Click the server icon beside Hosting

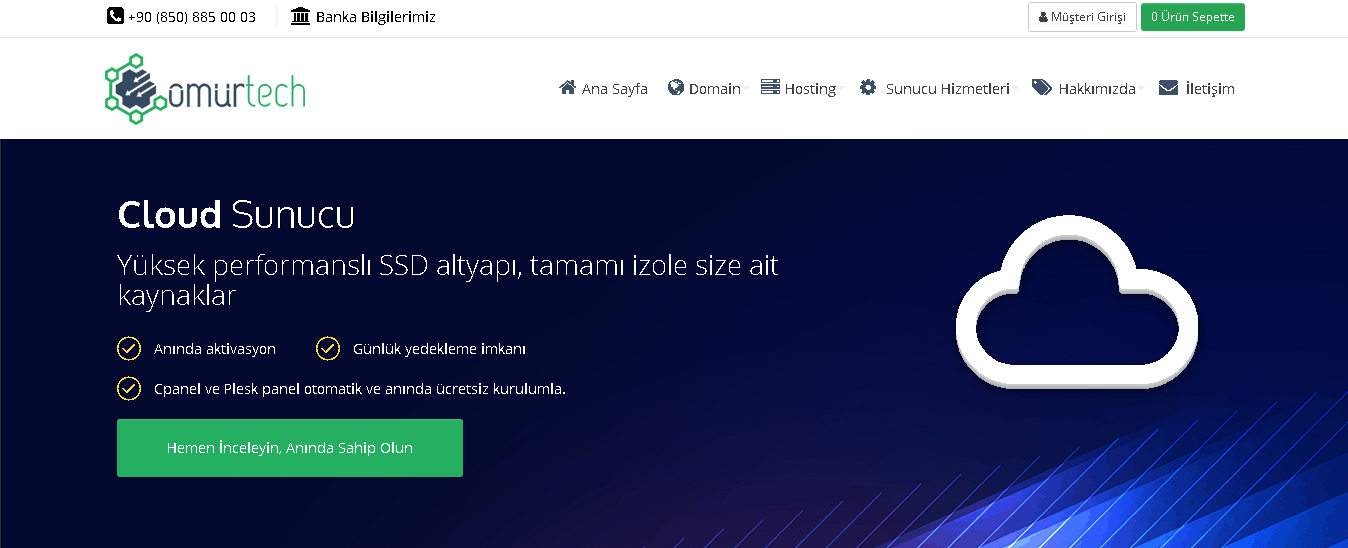coord(770,87)
